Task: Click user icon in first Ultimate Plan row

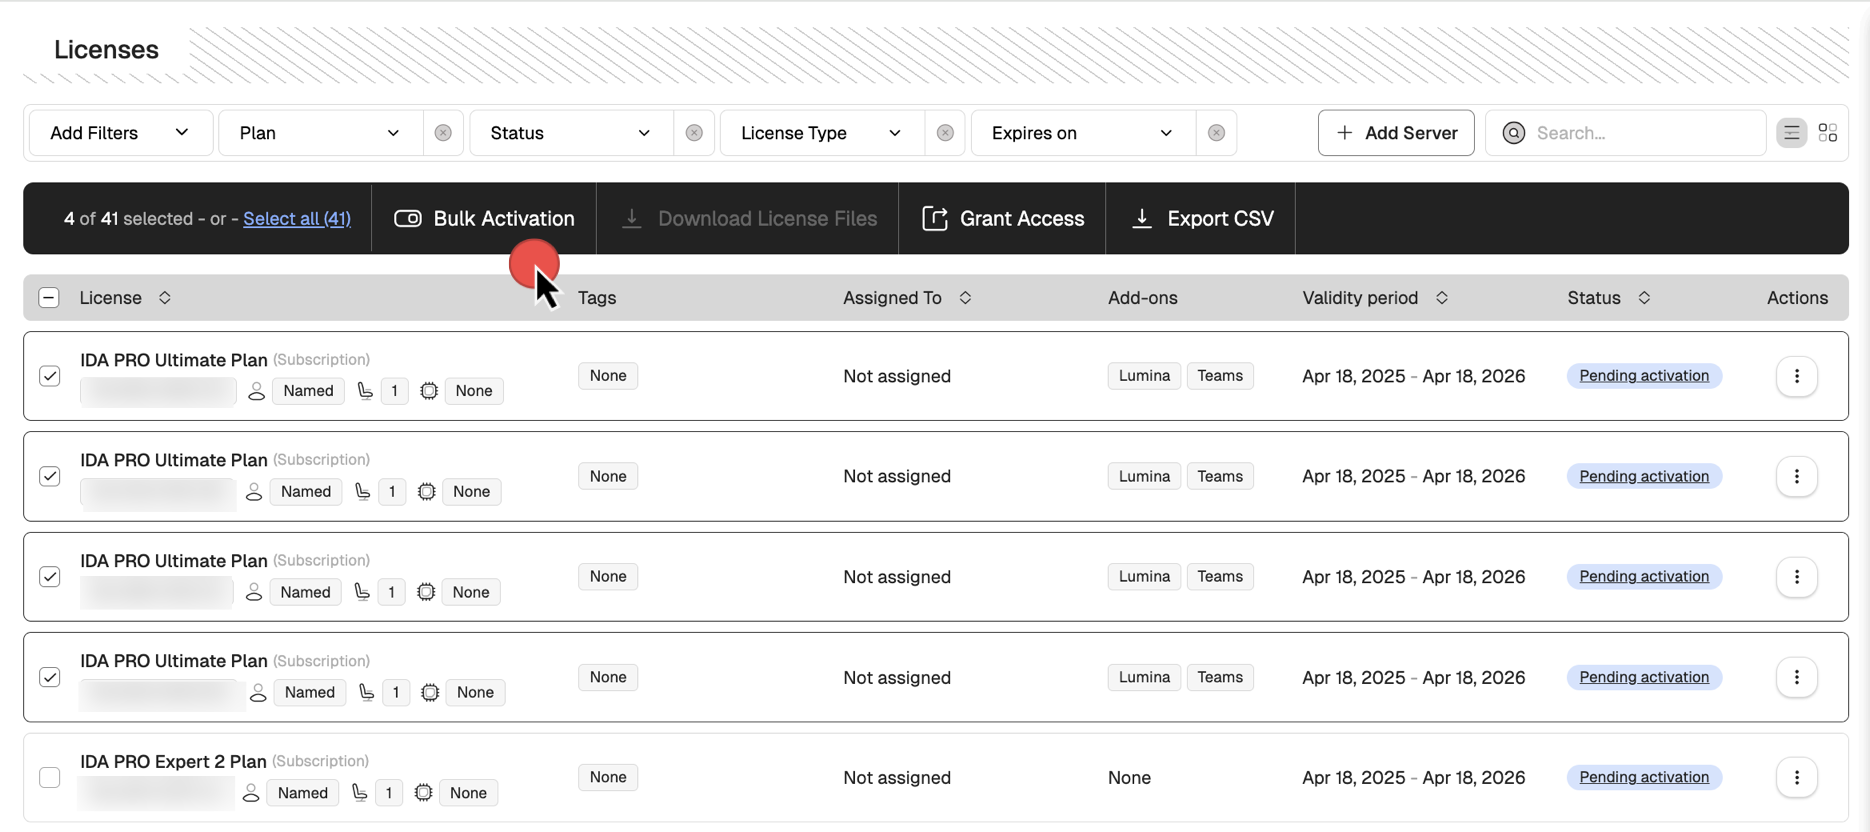Action: (x=256, y=391)
